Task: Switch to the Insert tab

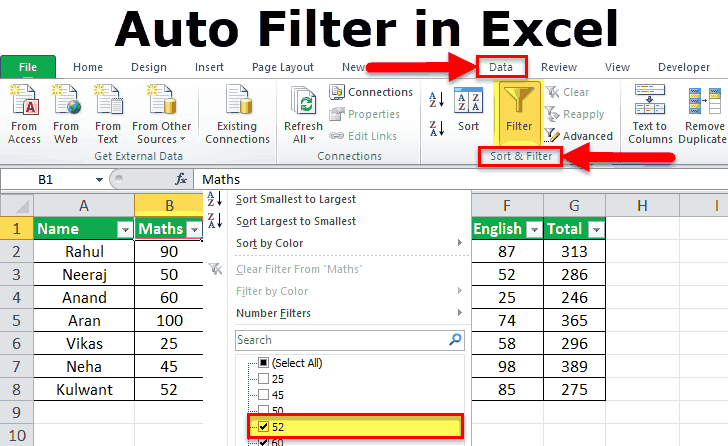Action: point(209,67)
